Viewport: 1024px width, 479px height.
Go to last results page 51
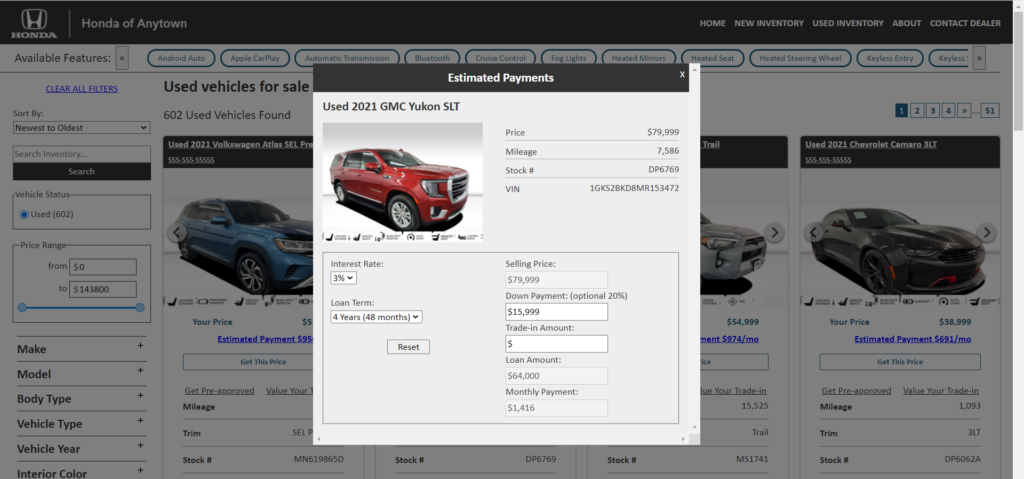click(x=990, y=110)
